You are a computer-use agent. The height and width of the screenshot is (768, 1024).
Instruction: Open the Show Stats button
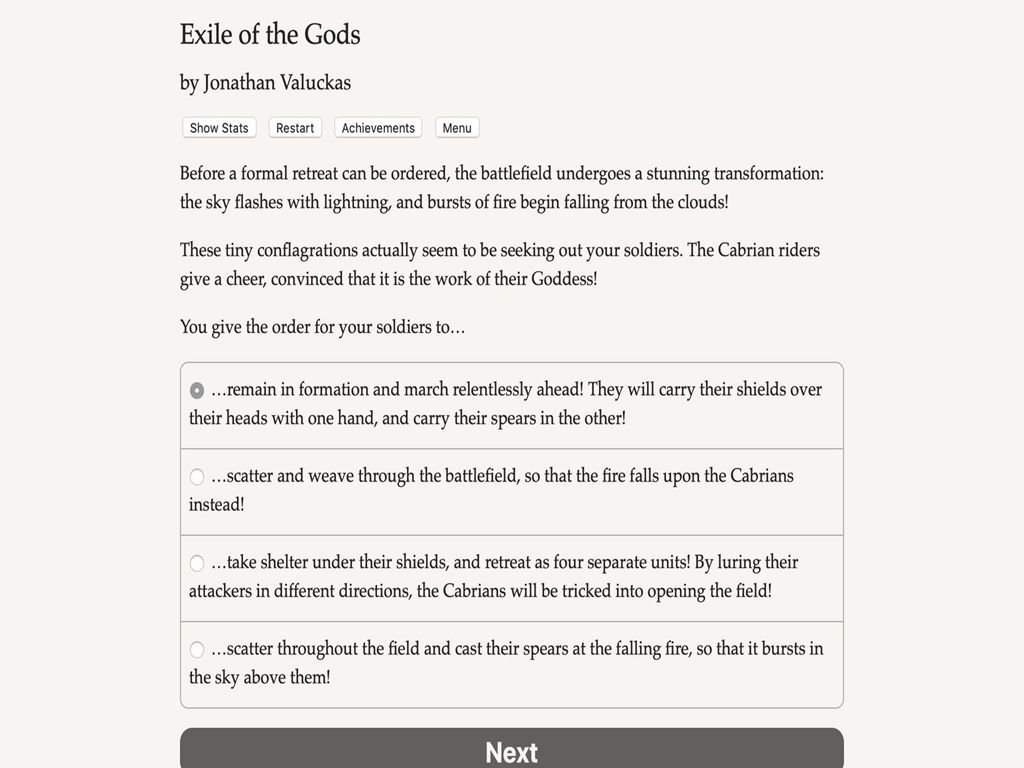pyautogui.click(x=219, y=128)
